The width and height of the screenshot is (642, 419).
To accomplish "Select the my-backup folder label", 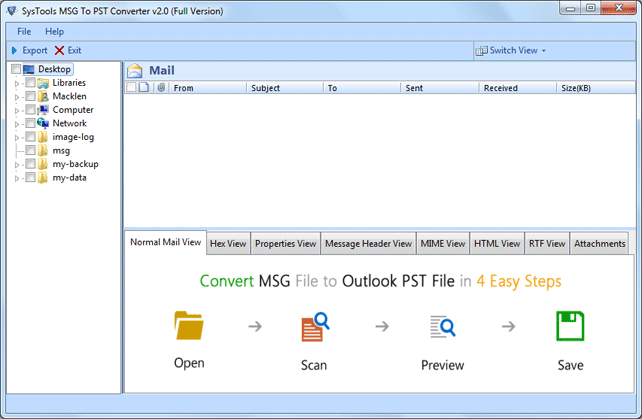I will 75,164.
